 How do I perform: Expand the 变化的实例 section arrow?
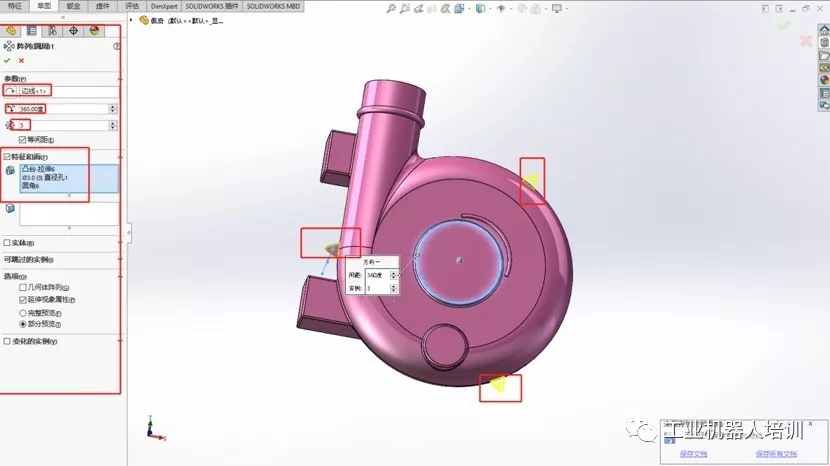click(x=120, y=342)
